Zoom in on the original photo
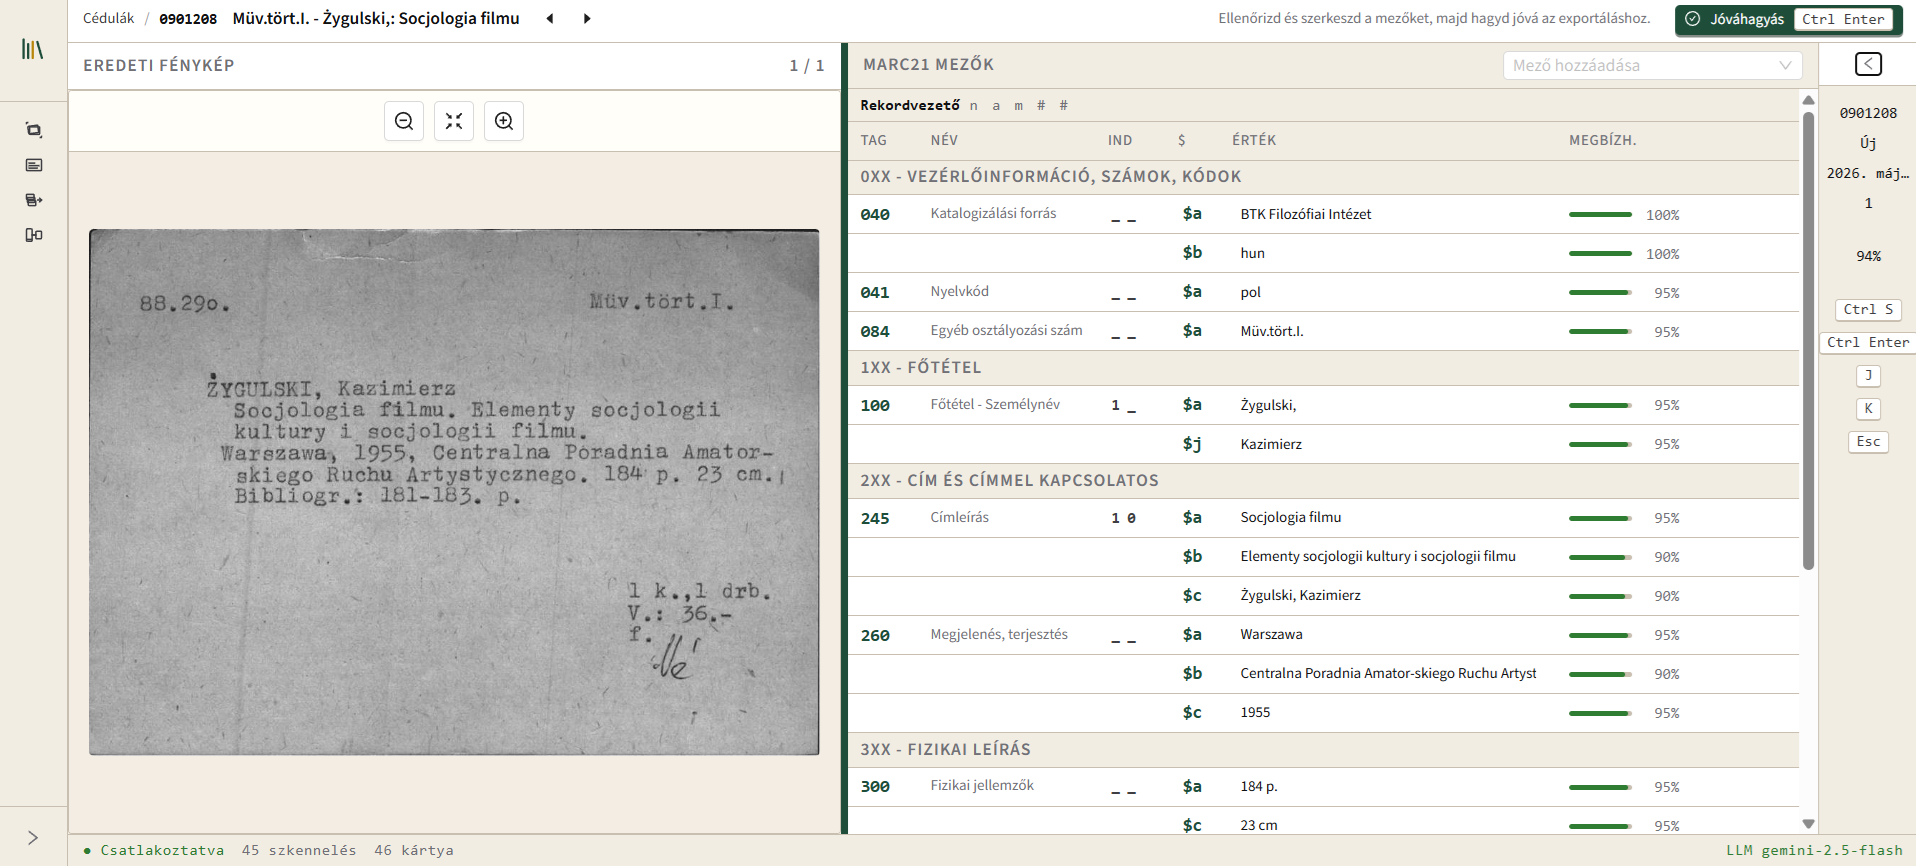 click(504, 121)
